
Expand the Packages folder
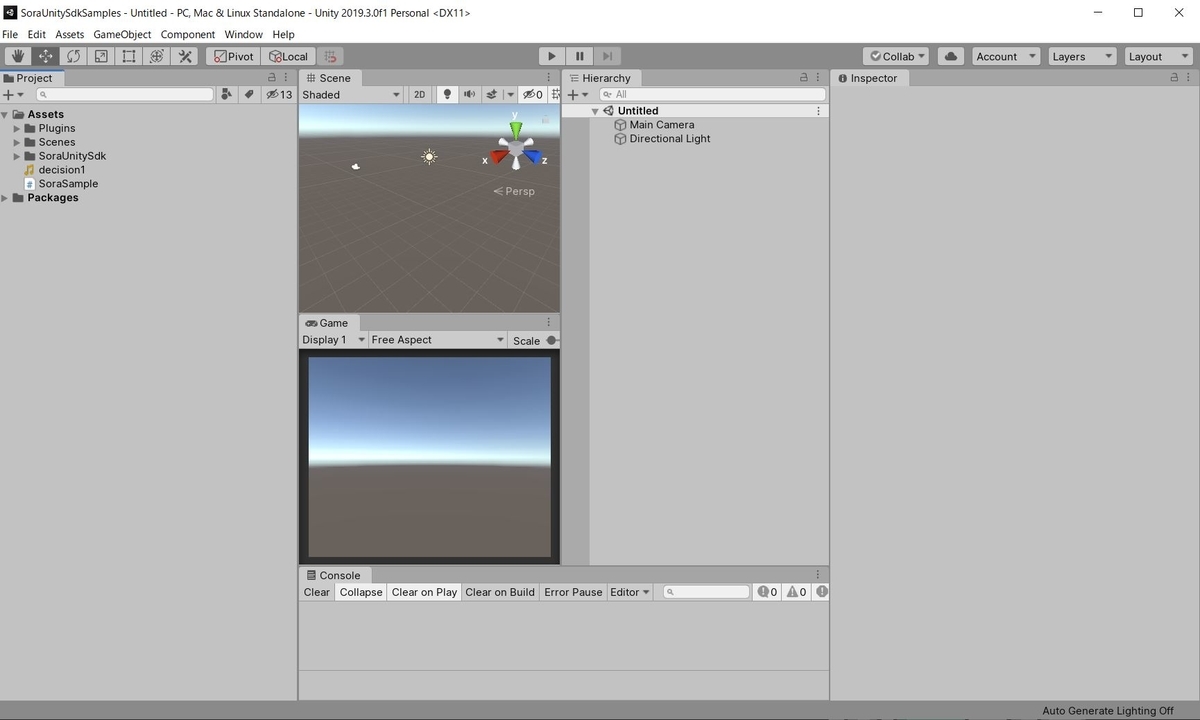6,198
